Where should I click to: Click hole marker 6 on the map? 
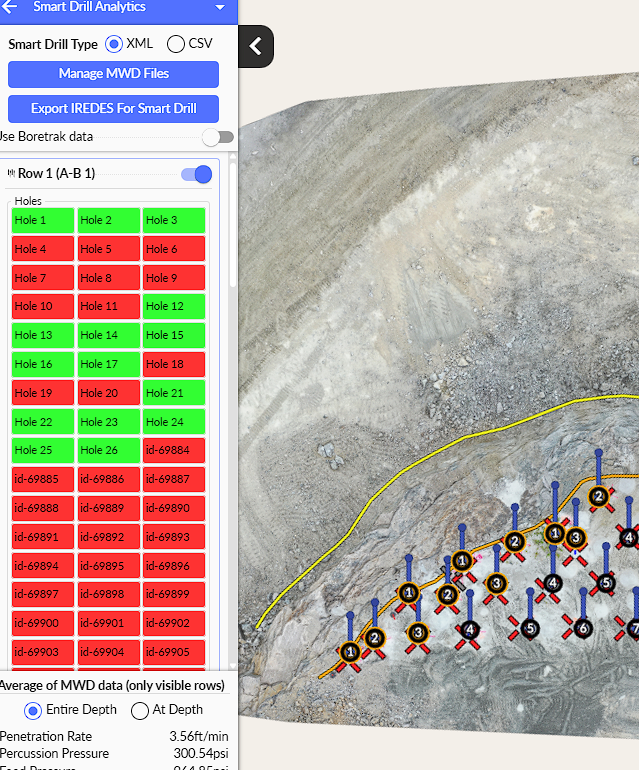tap(583, 628)
